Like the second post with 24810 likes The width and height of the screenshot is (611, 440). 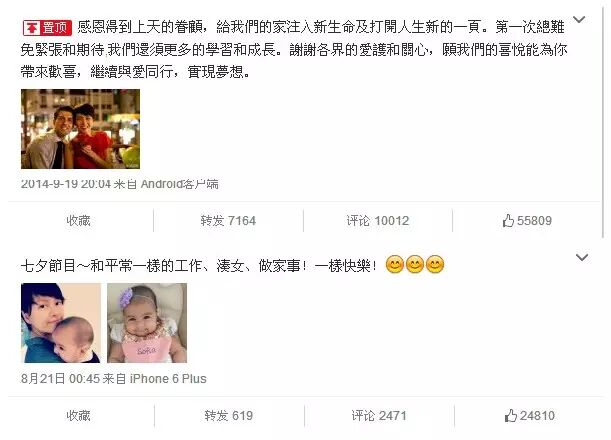point(530,415)
